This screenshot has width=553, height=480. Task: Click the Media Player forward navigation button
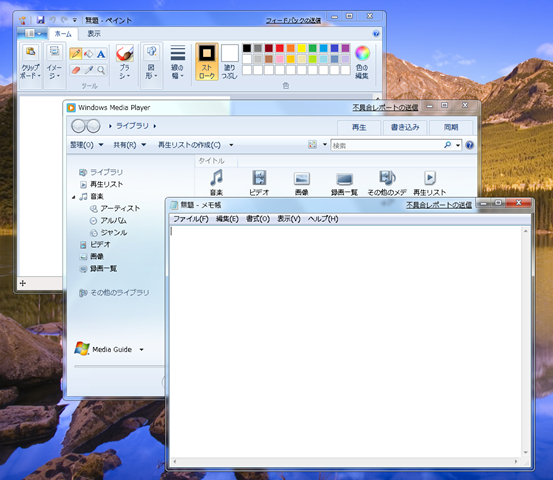[x=93, y=126]
